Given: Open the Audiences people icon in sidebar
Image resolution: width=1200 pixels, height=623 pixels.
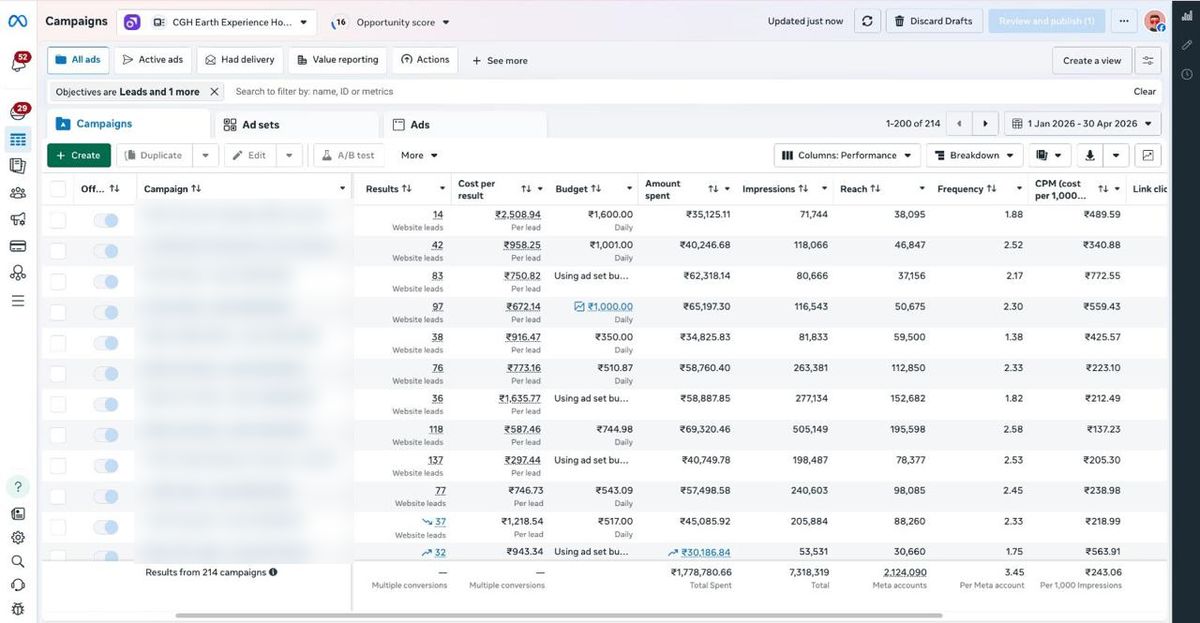Looking at the screenshot, I should pos(18,193).
